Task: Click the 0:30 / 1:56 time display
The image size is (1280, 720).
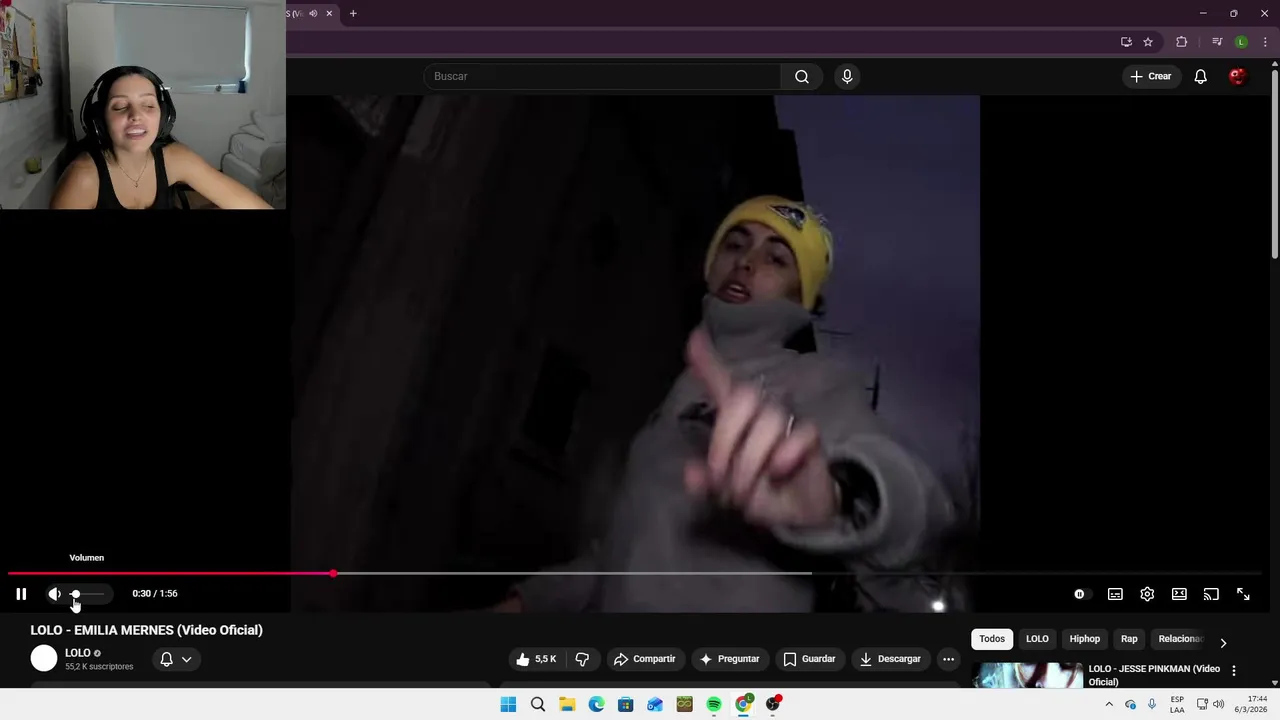Action: pyautogui.click(x=155, y=594)
